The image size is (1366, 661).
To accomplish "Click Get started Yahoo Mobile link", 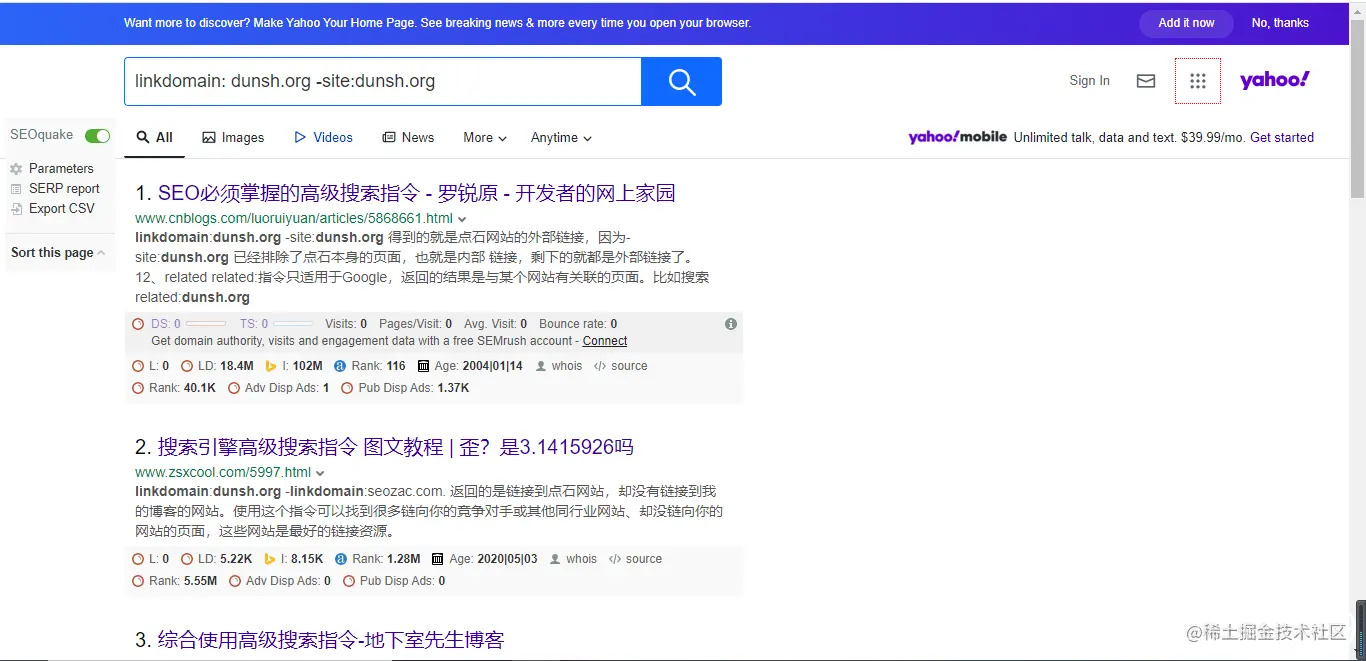I will coord(1282,138).
